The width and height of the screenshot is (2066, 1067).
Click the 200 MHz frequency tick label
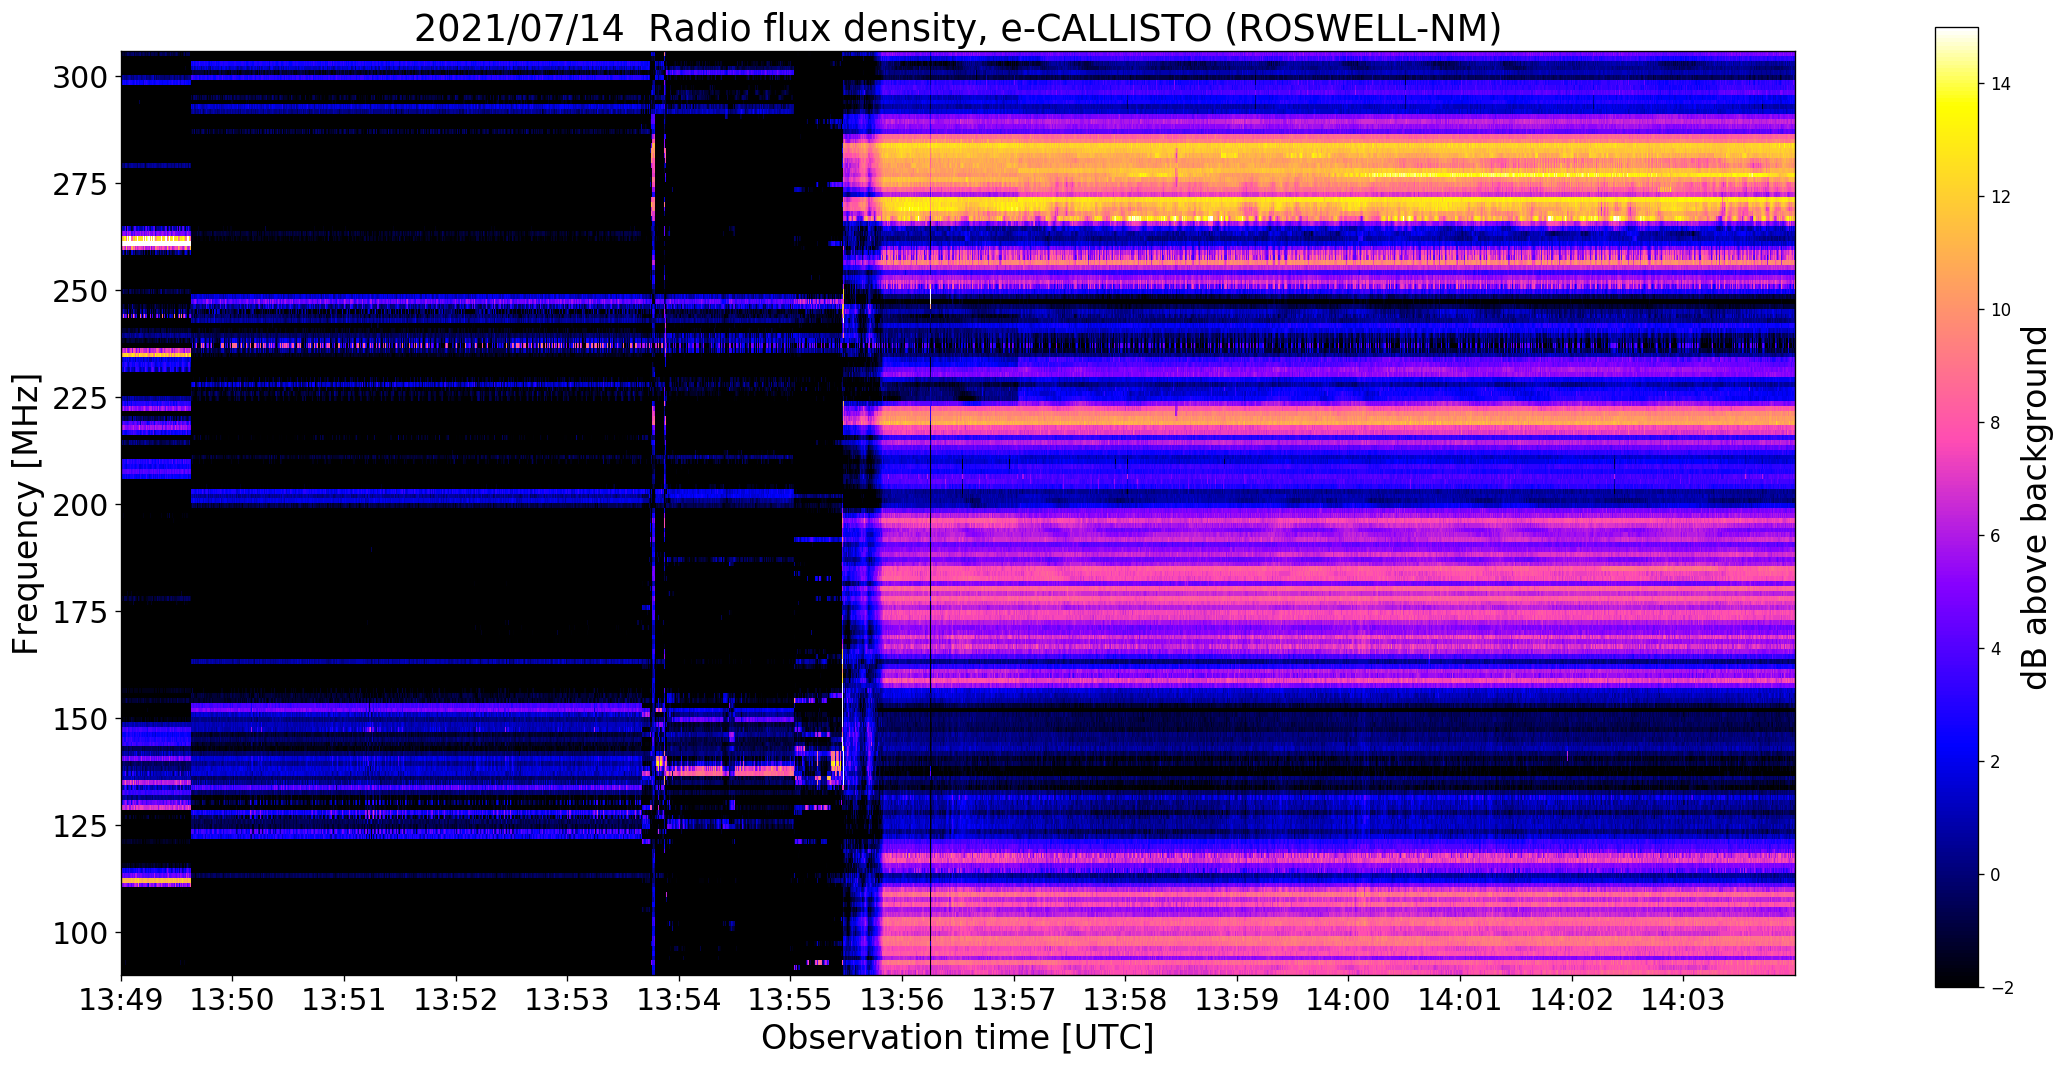[x=80, y=505]
